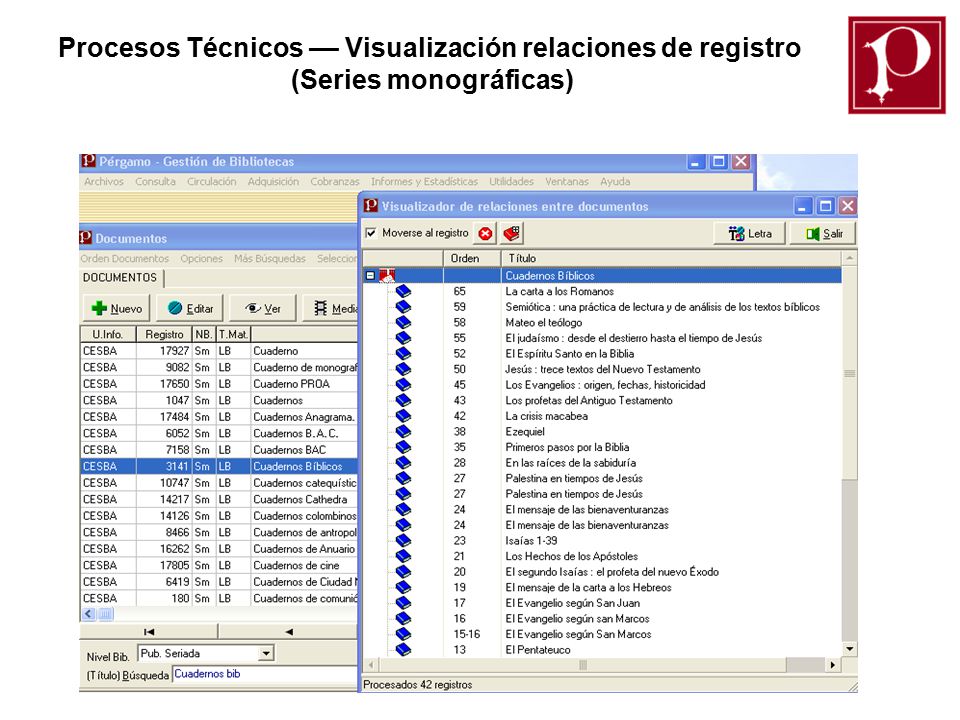Click book icon for El mensaje de la carta a los Hebreos

(x=403, y=588)
